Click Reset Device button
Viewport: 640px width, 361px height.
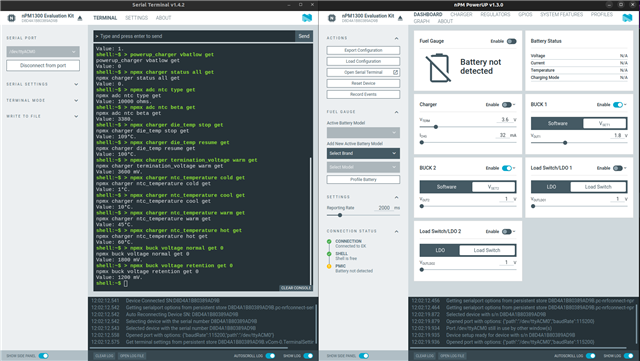pyautogui.click(x=363, y=83)
